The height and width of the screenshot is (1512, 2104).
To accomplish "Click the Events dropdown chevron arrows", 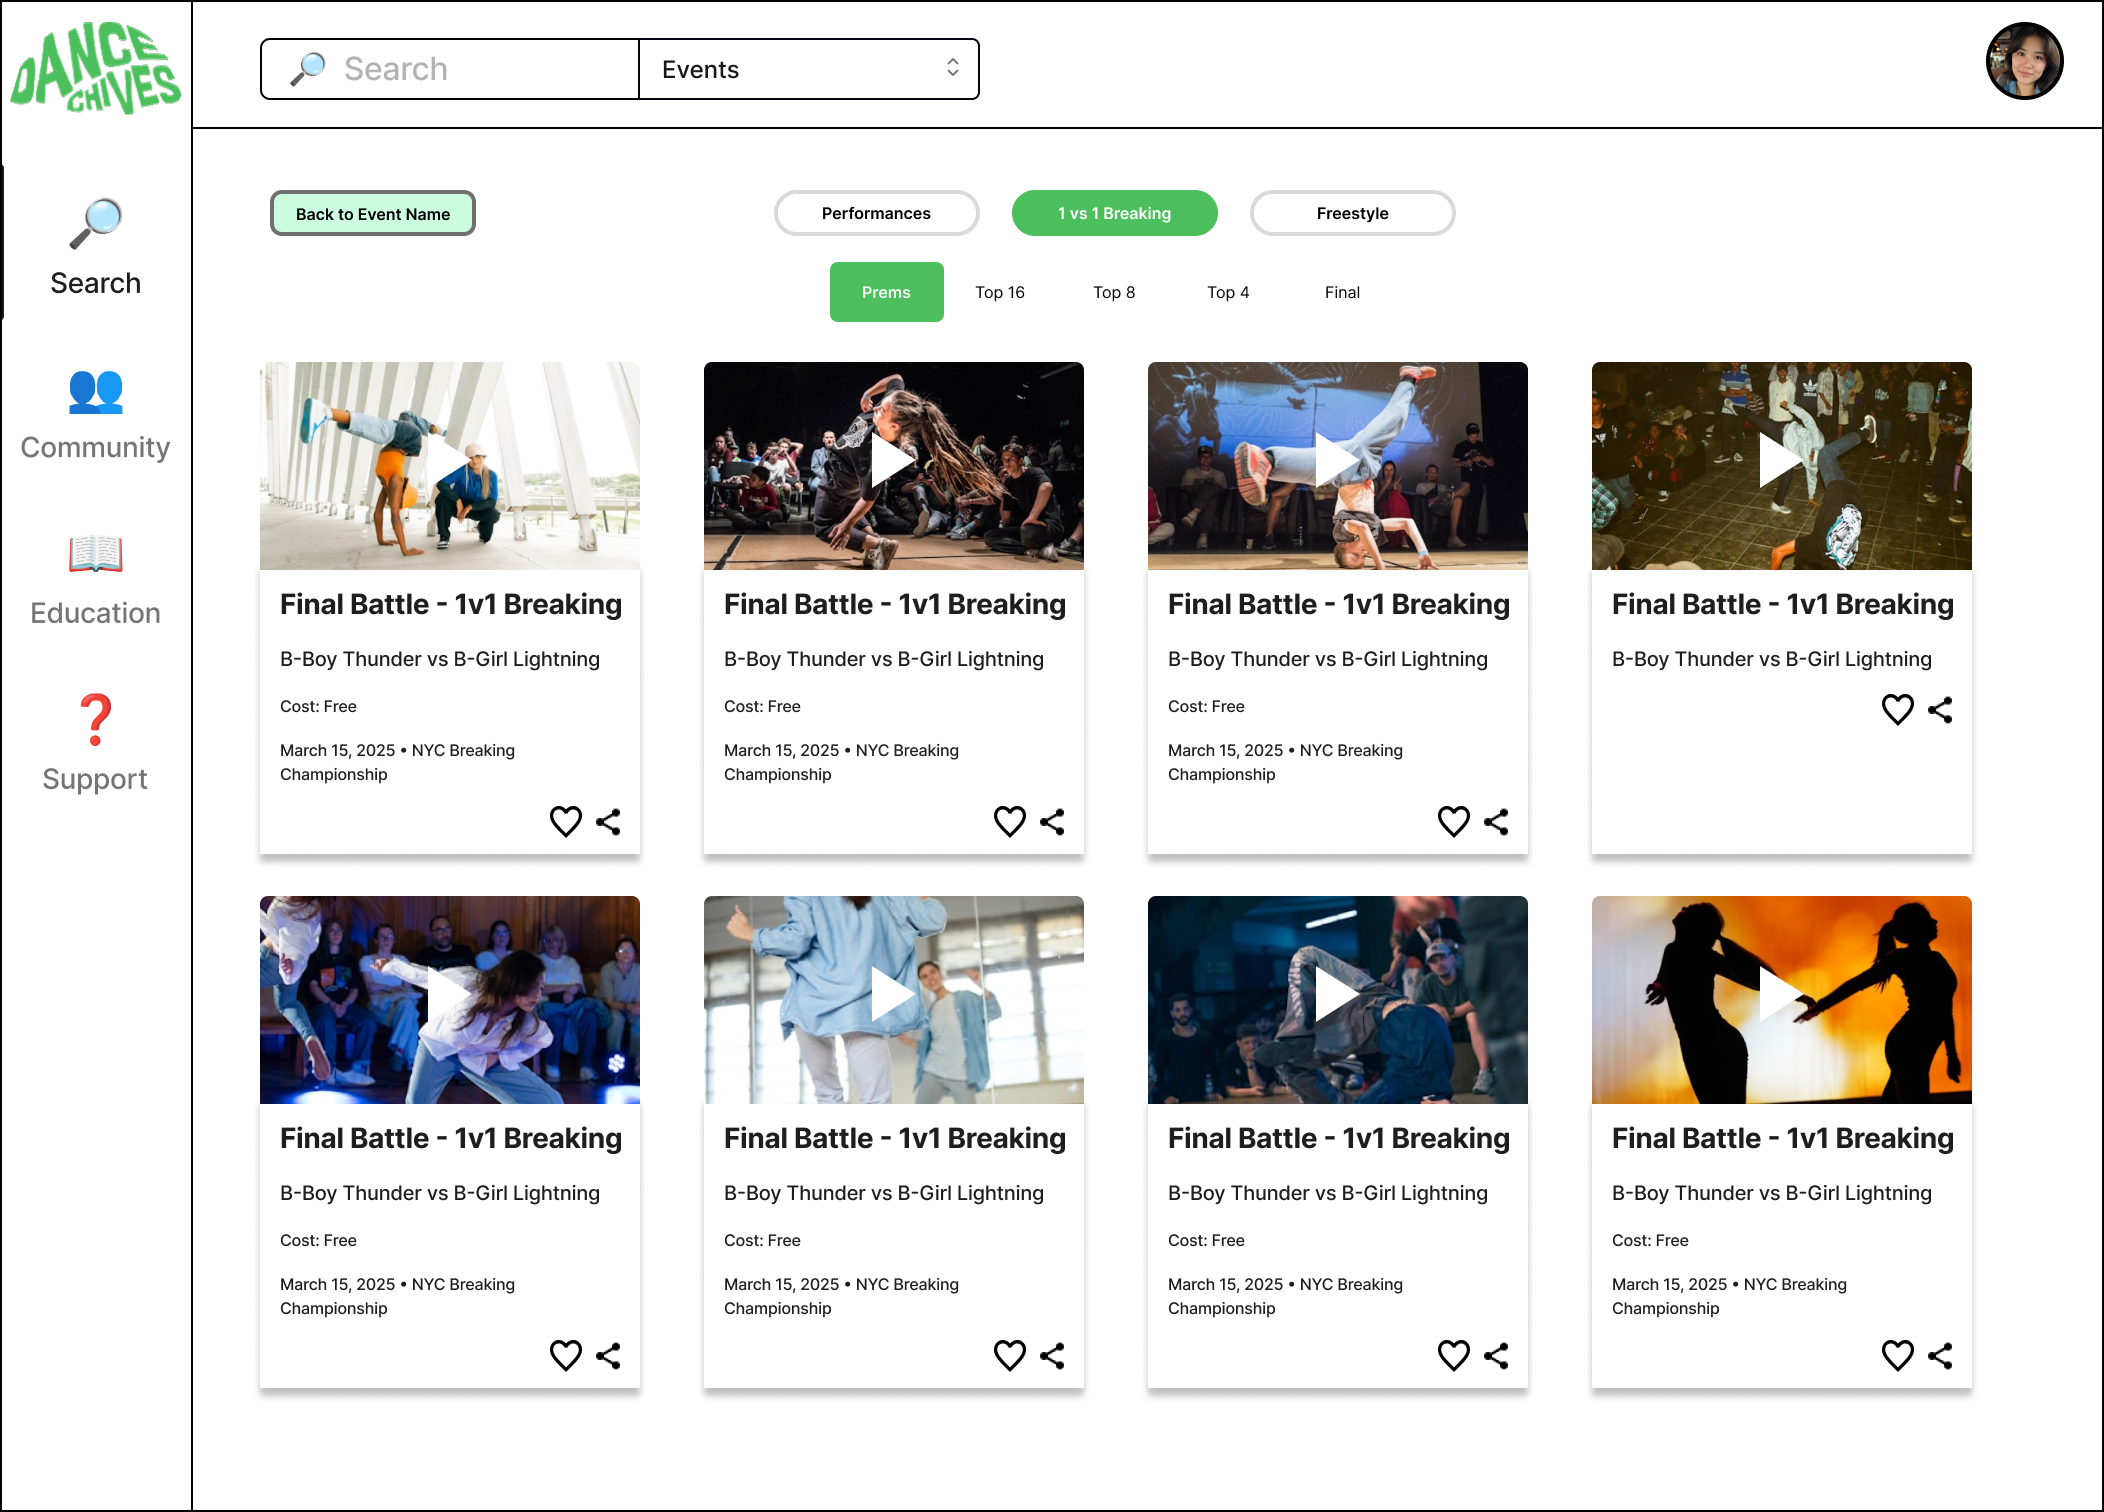I will pyautogui.click(x=952, y=68).
